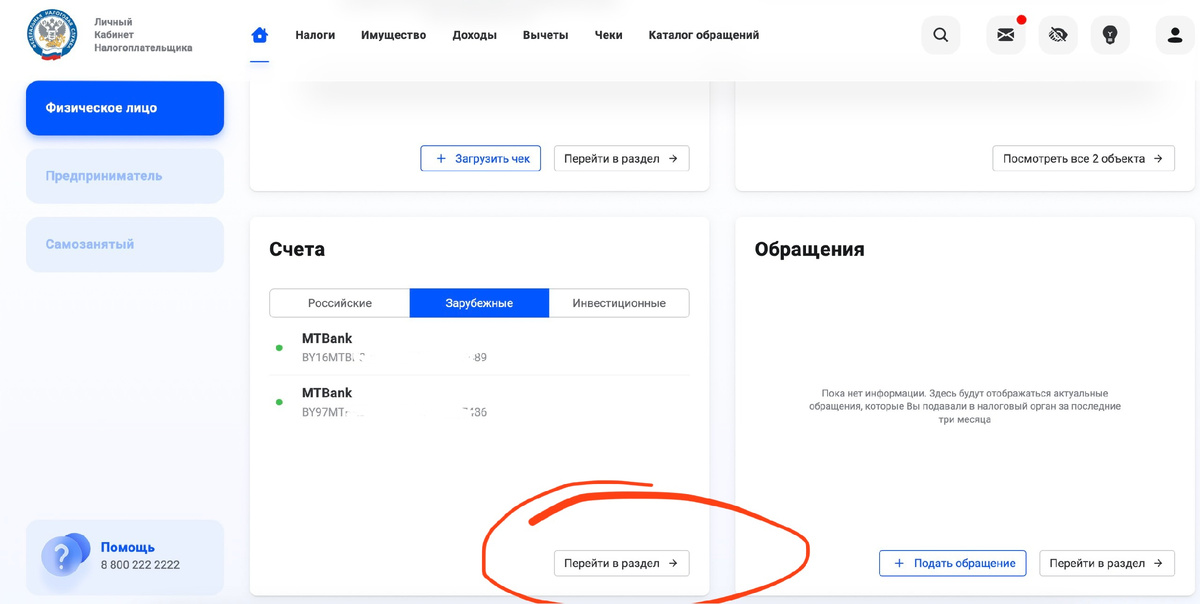The image size is (1200, 604).
Task: Open Каталог обращений menu
Action: coord(703,35)
